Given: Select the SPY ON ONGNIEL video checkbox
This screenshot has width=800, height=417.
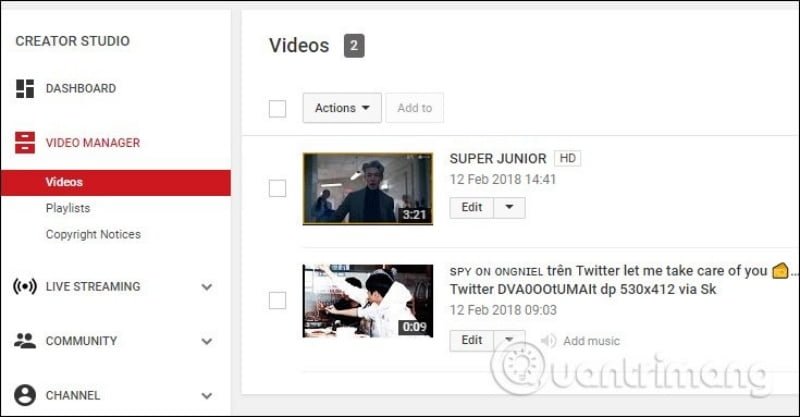Looking at the screenshot, I should [277, 300].
